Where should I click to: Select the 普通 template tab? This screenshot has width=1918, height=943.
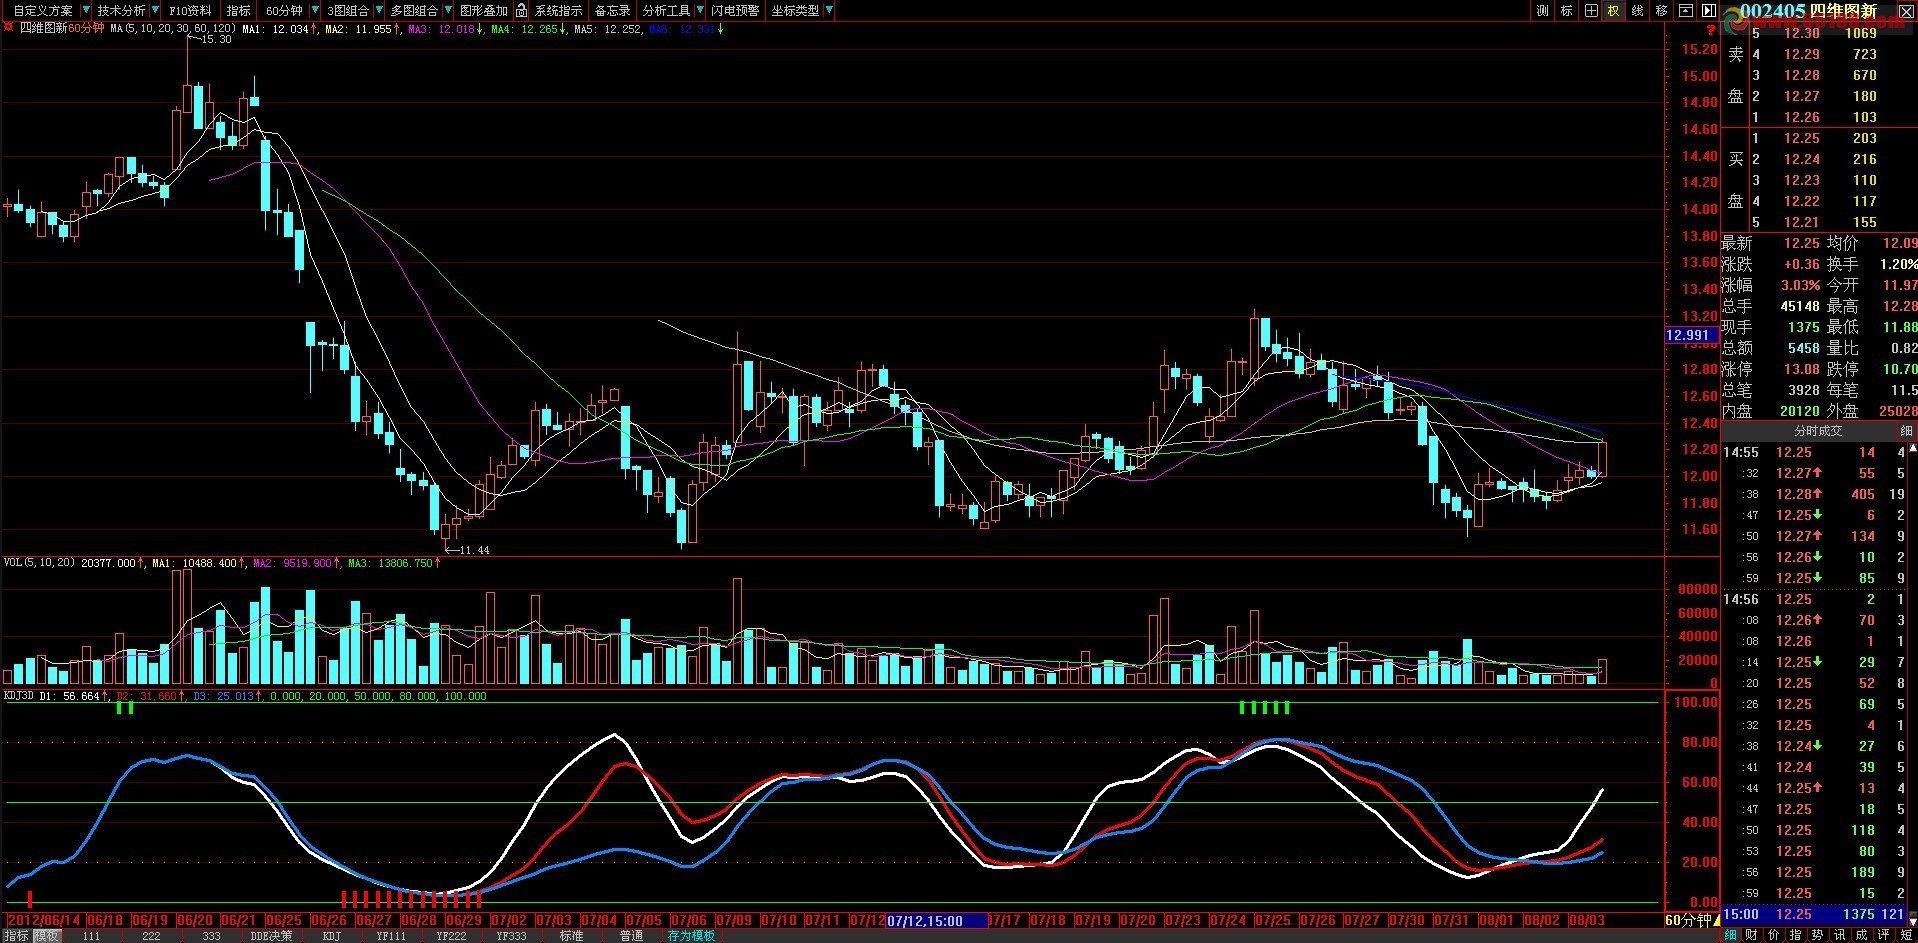click(631, 936)
